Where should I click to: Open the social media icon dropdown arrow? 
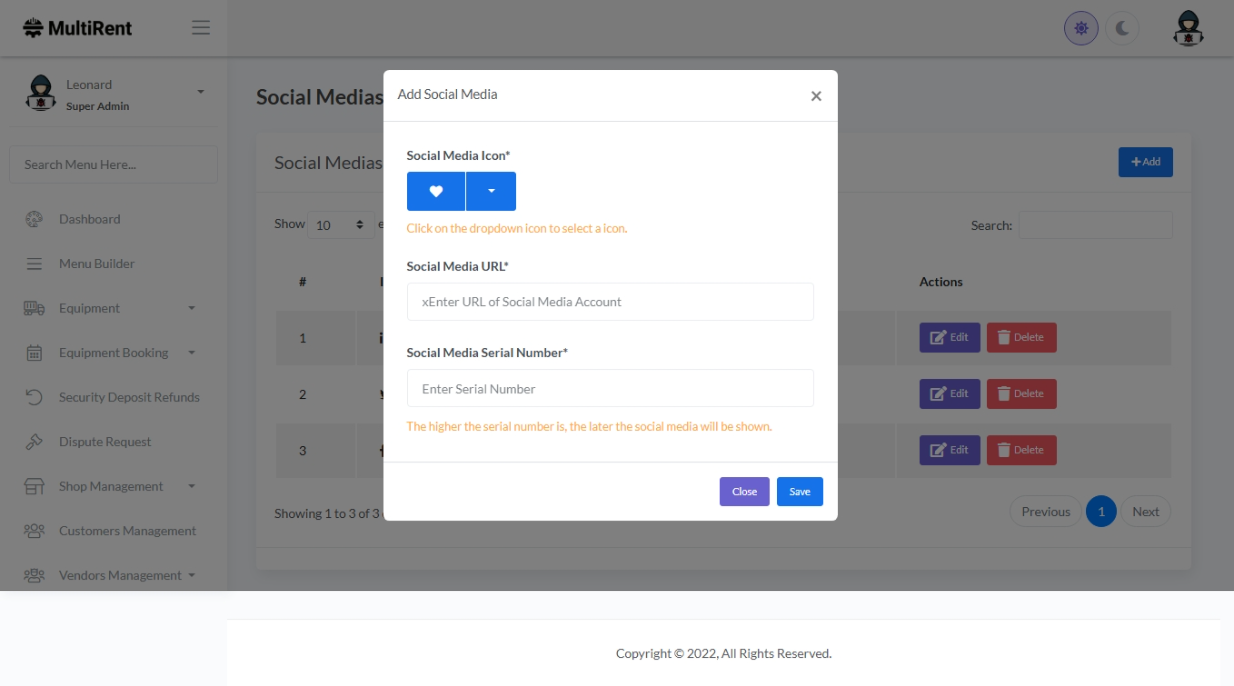[x=491, y=191]
